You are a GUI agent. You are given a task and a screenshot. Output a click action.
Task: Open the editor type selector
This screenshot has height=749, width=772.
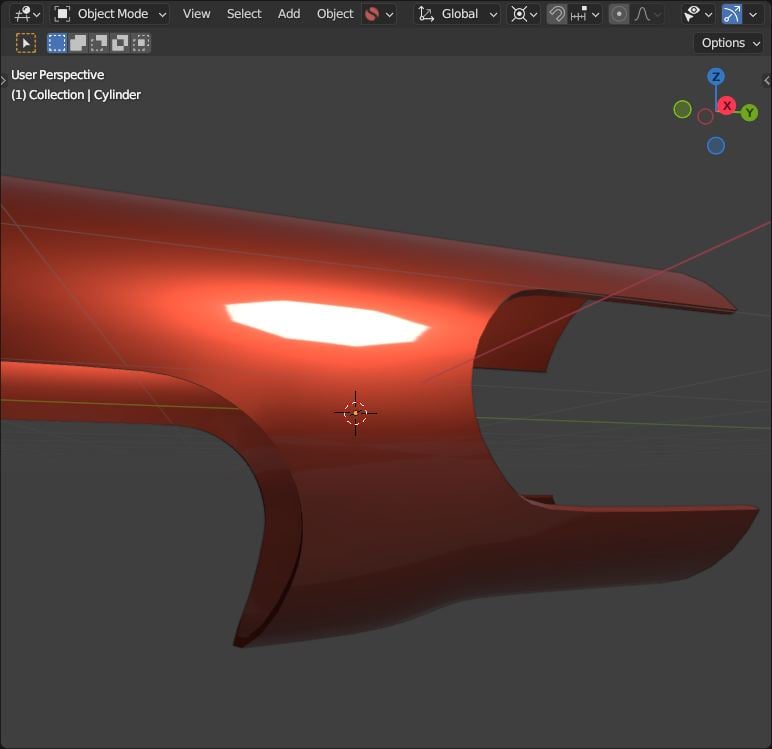tap(27, 14)
